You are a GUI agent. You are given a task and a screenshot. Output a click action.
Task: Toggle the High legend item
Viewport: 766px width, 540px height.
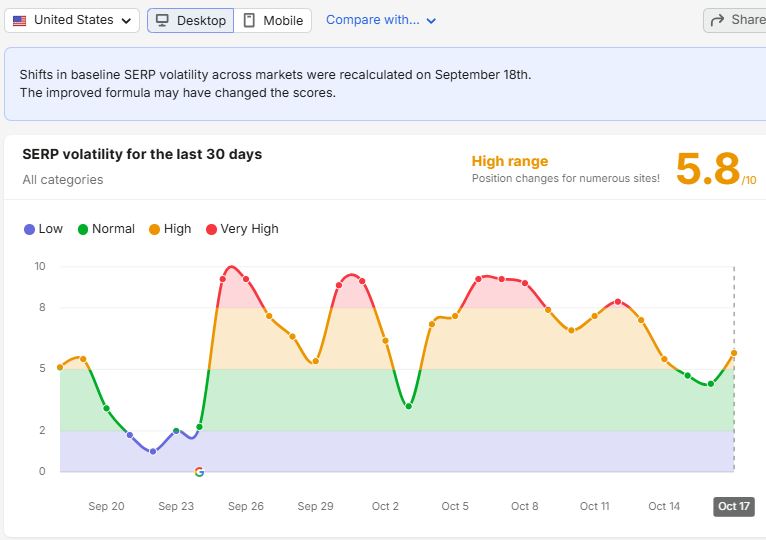170,229
